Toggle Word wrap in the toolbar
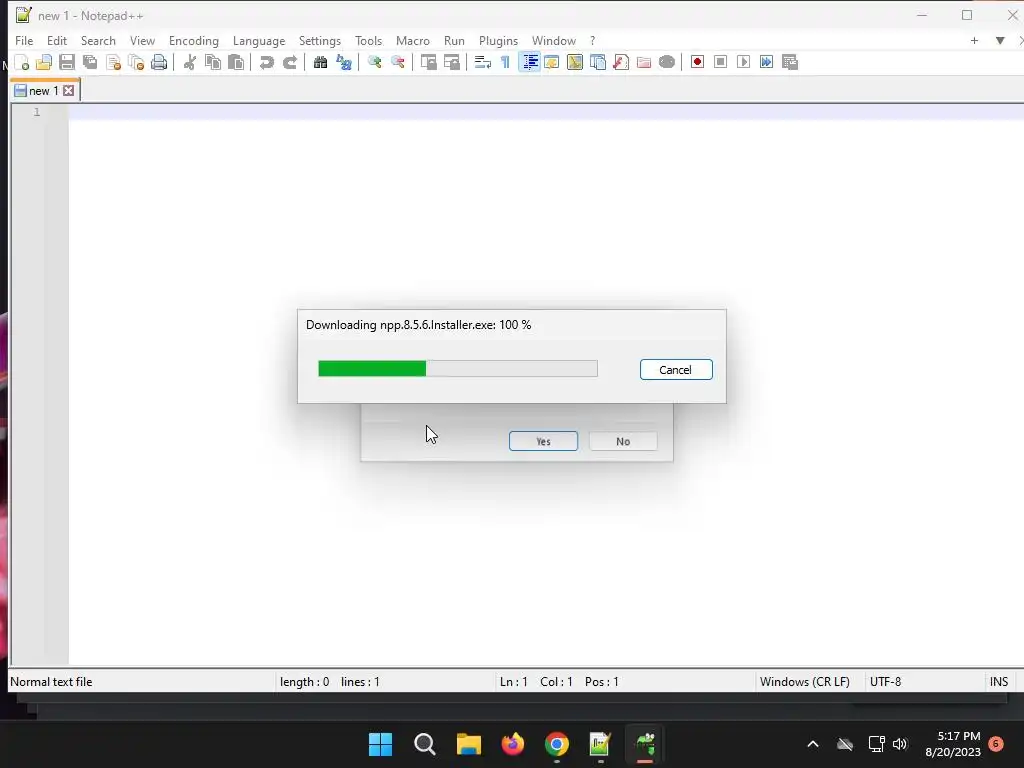This screenshot has height=768, width=1024. tap(483, 63)
